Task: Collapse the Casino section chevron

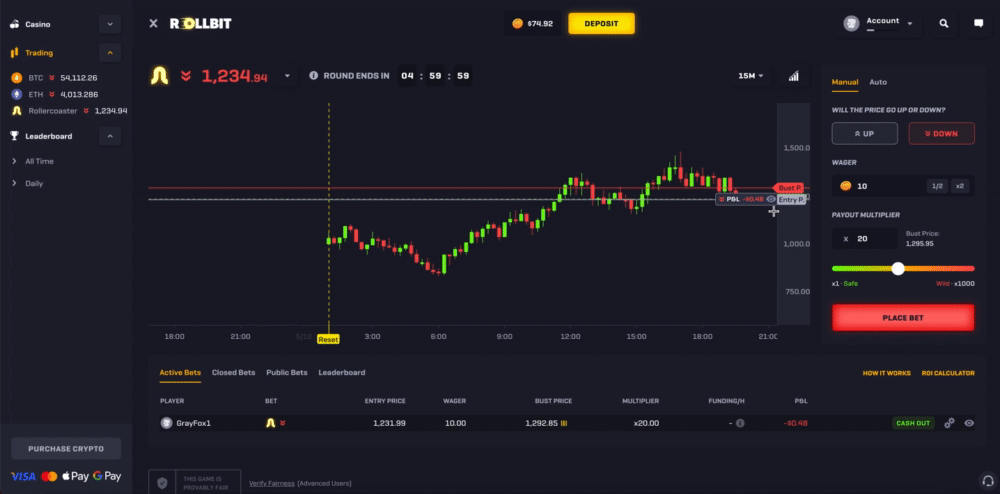Action: 110,24
